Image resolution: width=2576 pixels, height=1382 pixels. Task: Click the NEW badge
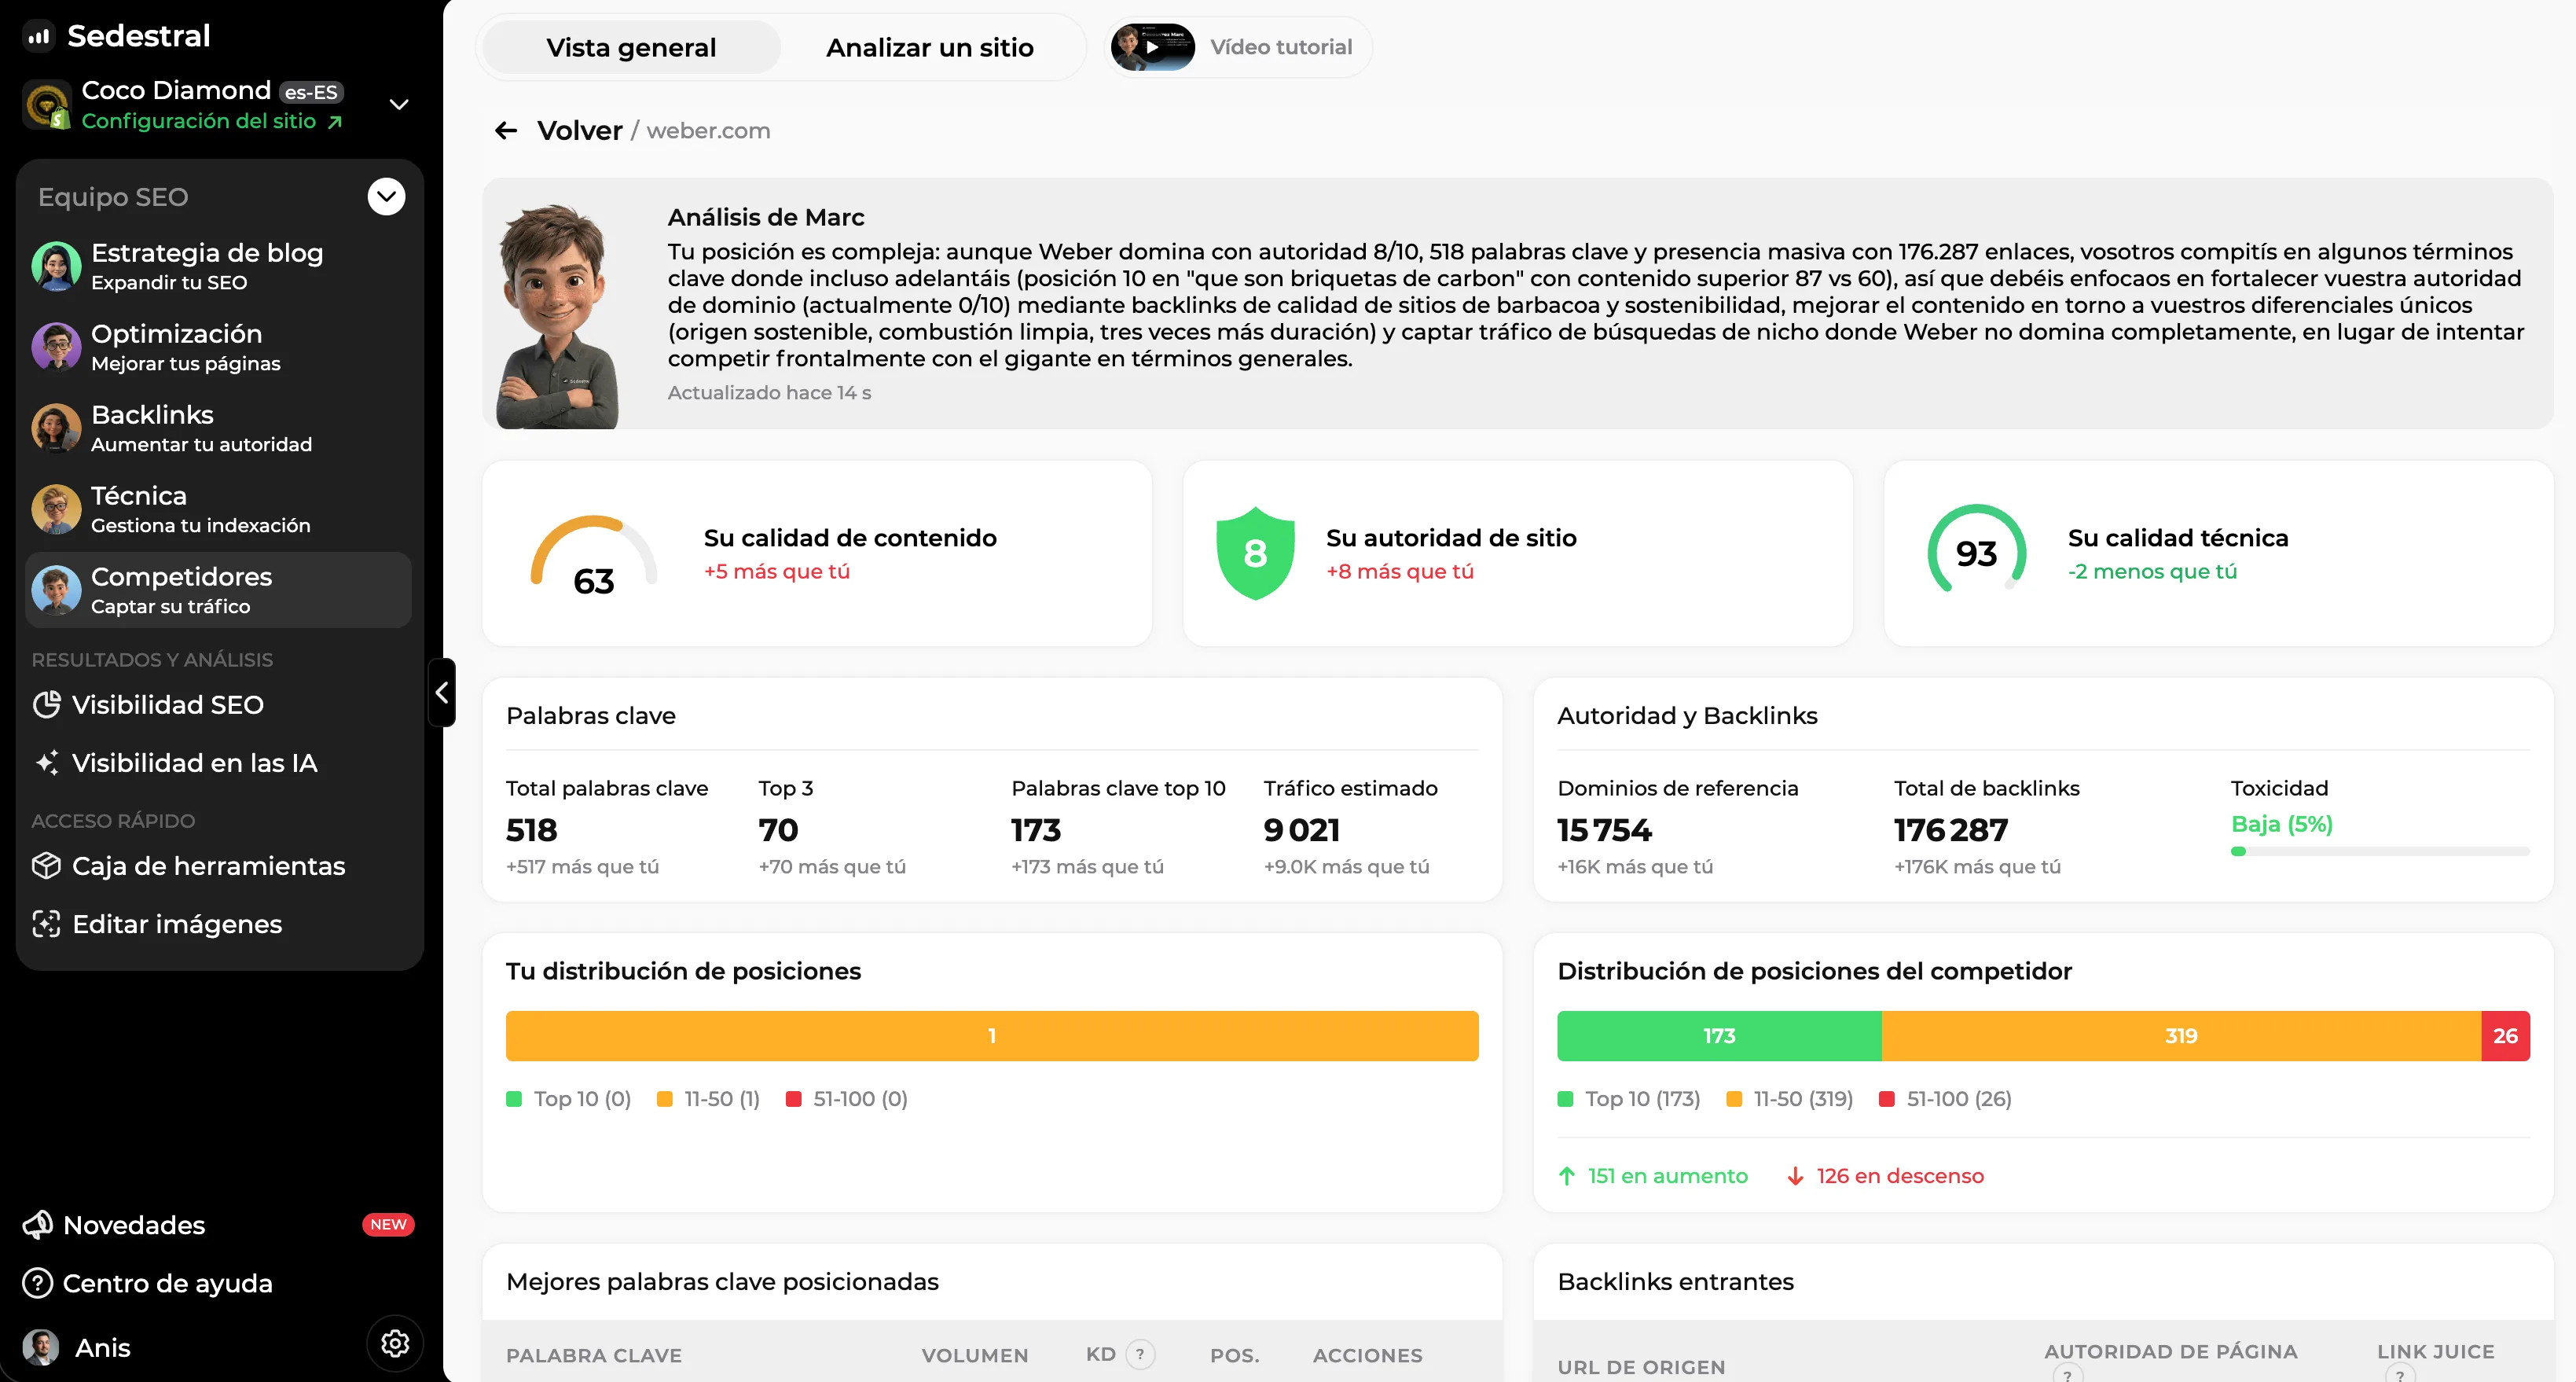pyautogui.click(x=388, y=1225)
